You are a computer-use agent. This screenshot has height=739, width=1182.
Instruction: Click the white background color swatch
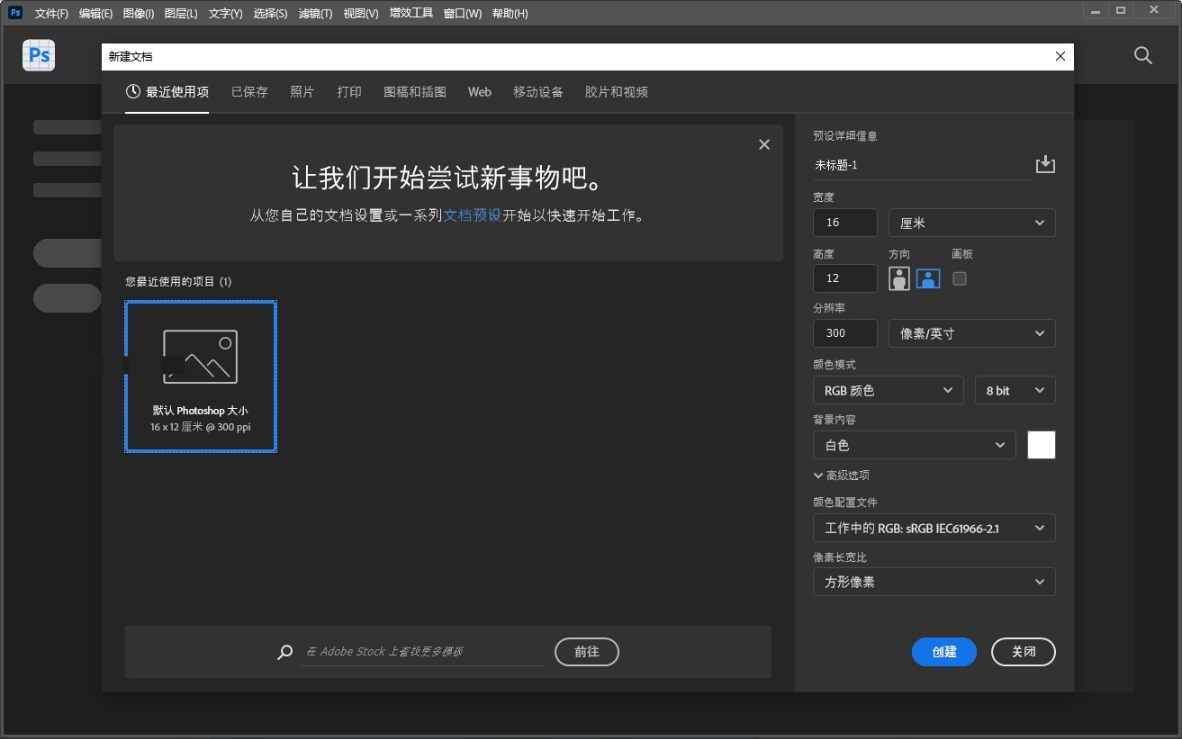coord(1041,445)
